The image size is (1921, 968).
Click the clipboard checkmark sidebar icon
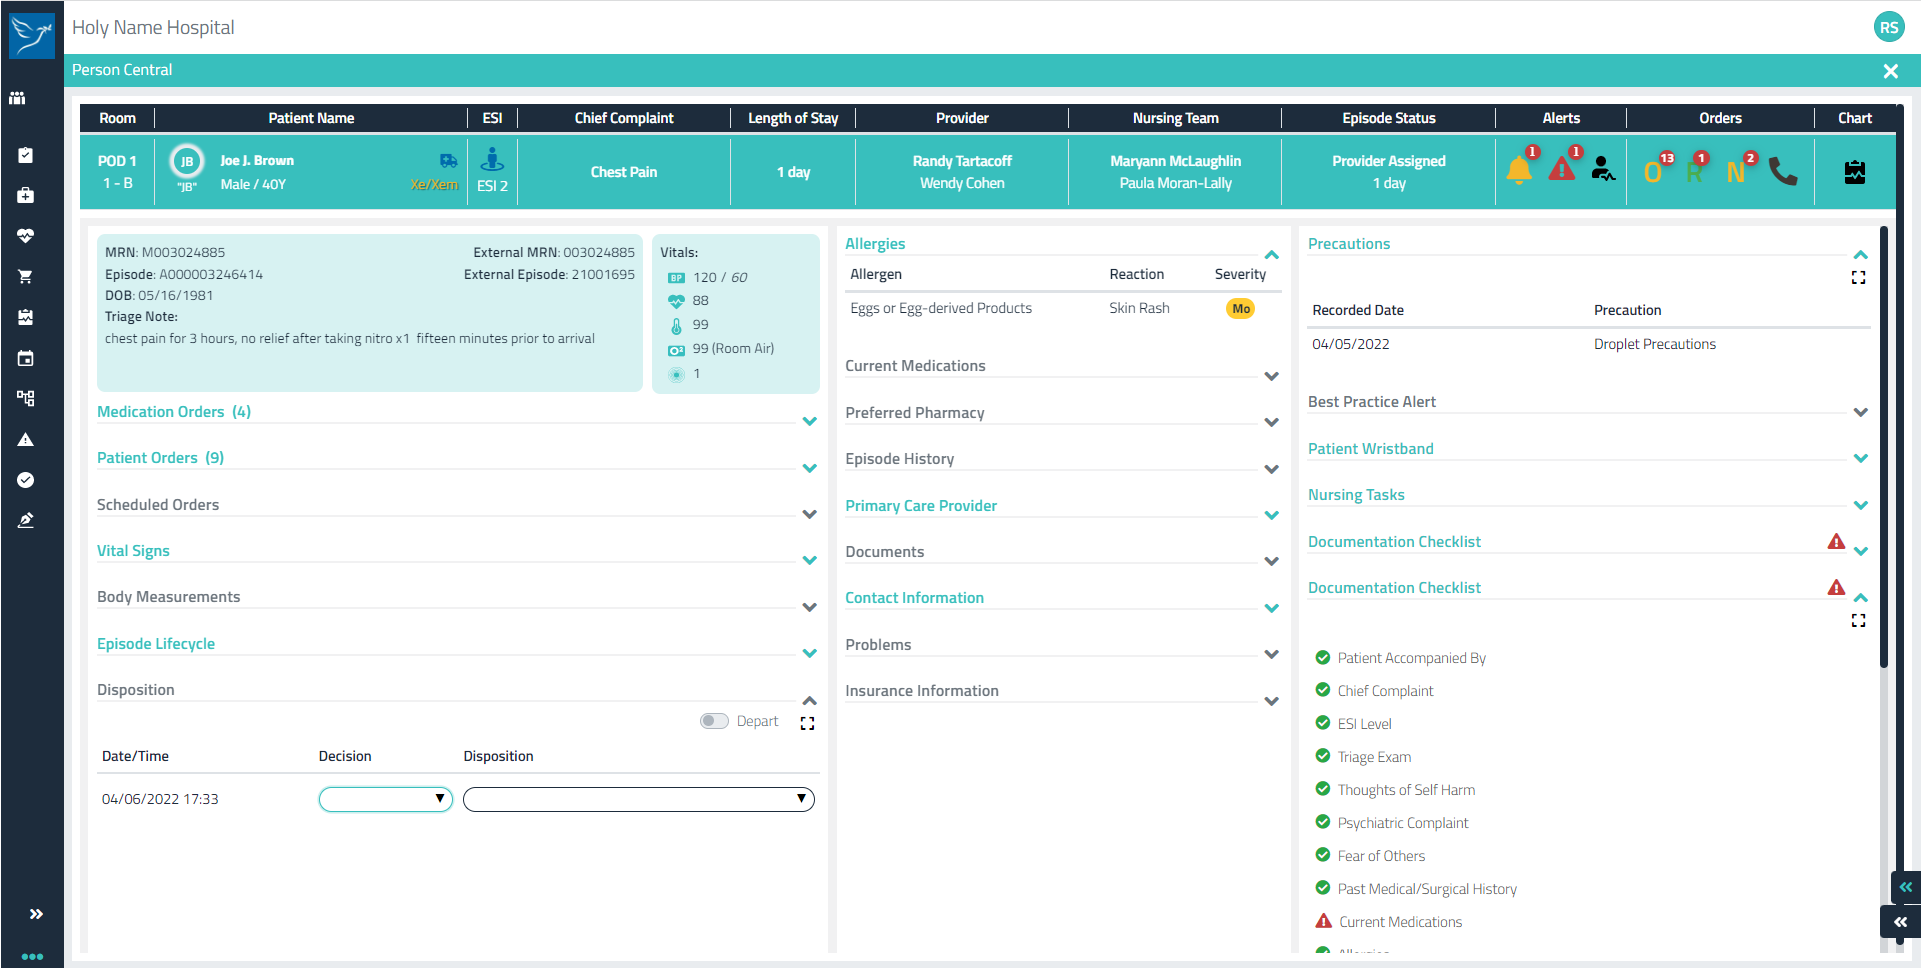point(26,155)
